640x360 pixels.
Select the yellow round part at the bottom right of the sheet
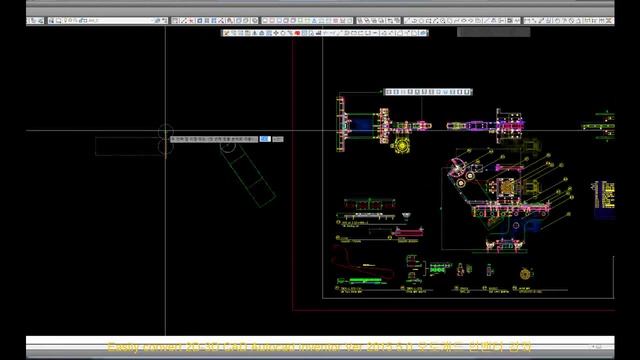click(x=525, y=273)
